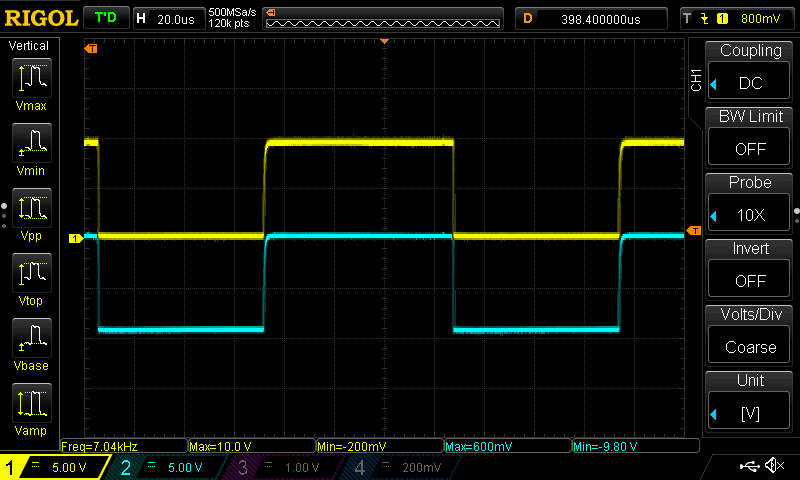Screen dimensions: 800x480
Task: Select channel 2 tab at 5.00 V
Action: [x=166, y=467]
